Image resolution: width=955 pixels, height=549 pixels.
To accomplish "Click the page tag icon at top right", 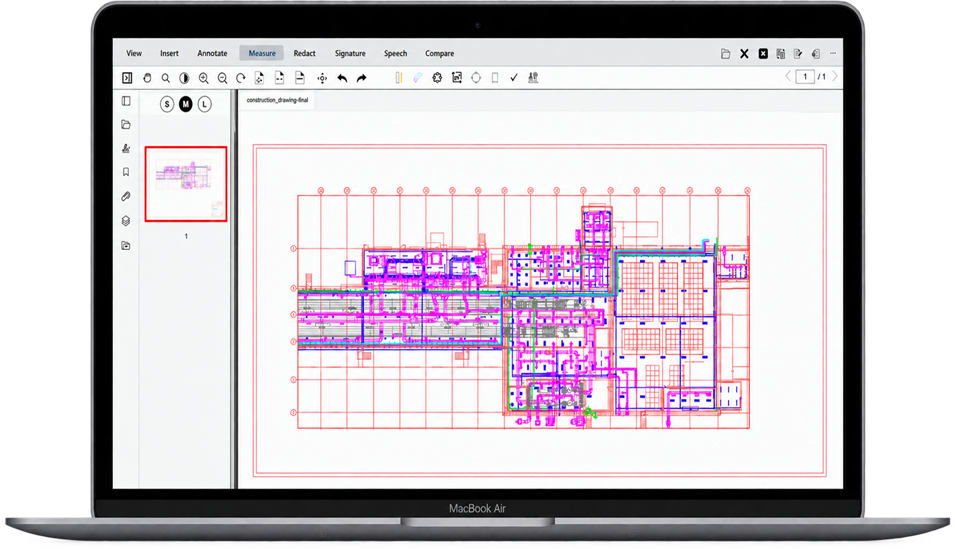I will pos(816,54).
